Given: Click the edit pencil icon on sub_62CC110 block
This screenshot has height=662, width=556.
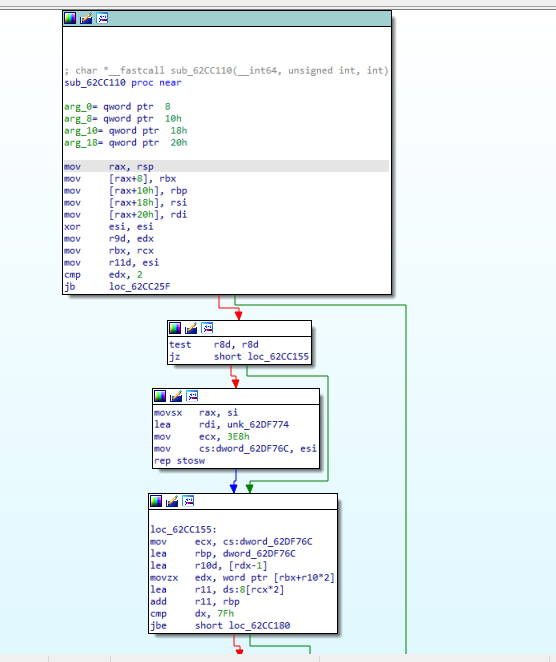Looking at the screenshot, I should pyautogui.click(x=86, y=18).
